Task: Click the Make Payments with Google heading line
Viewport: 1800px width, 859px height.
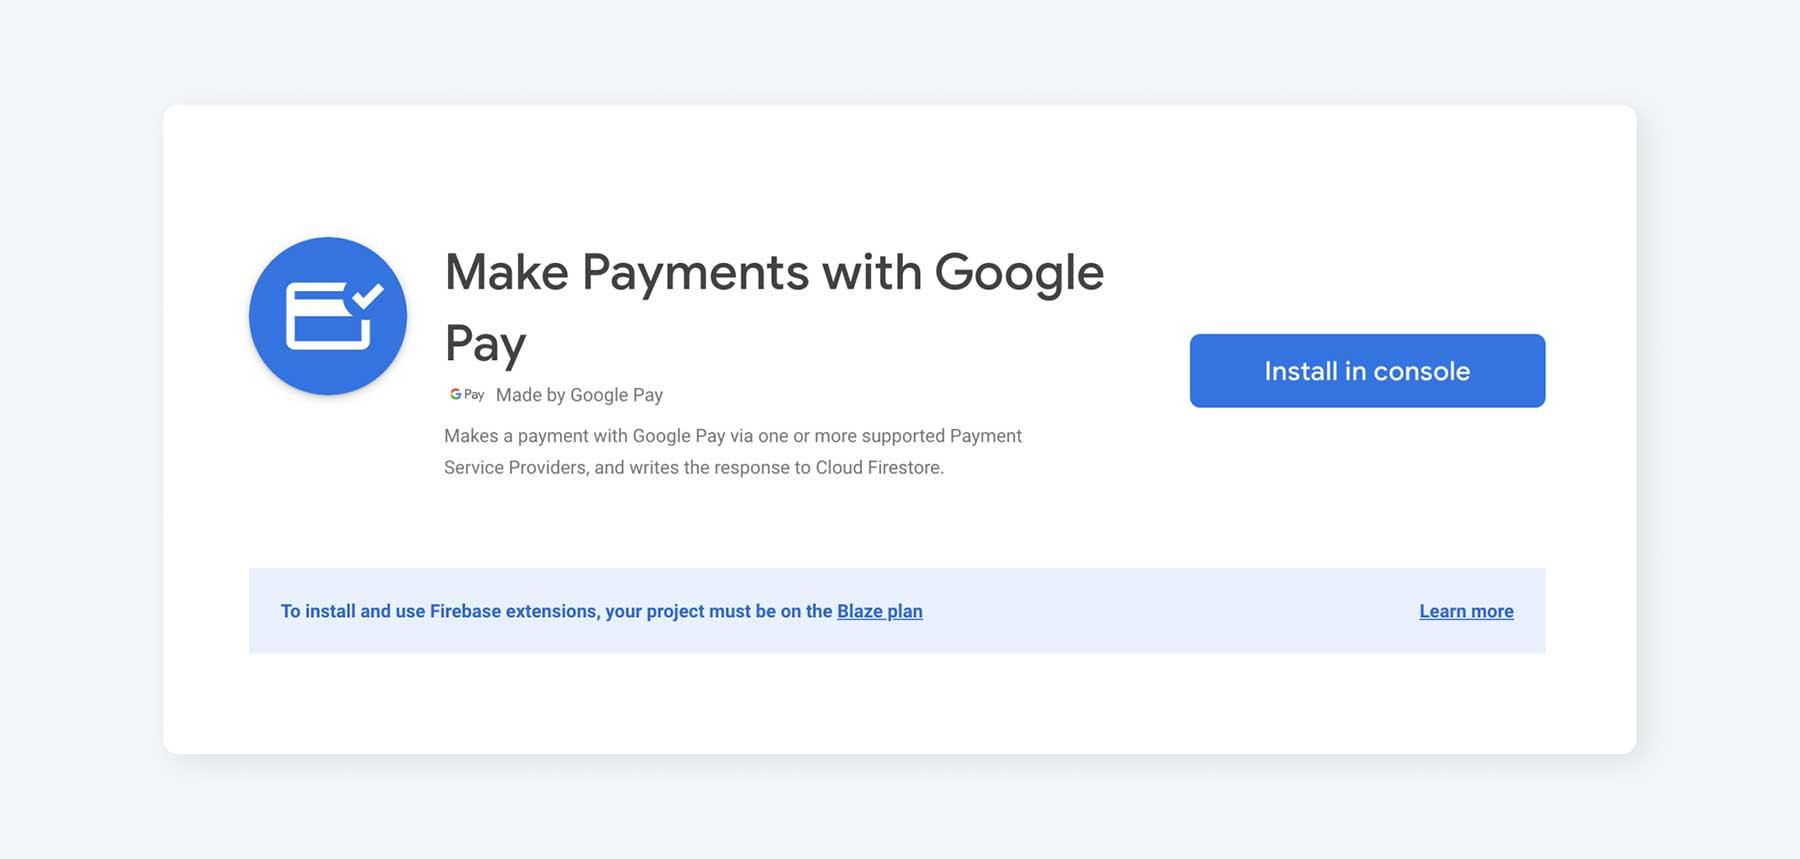Action: click(774, 272)
